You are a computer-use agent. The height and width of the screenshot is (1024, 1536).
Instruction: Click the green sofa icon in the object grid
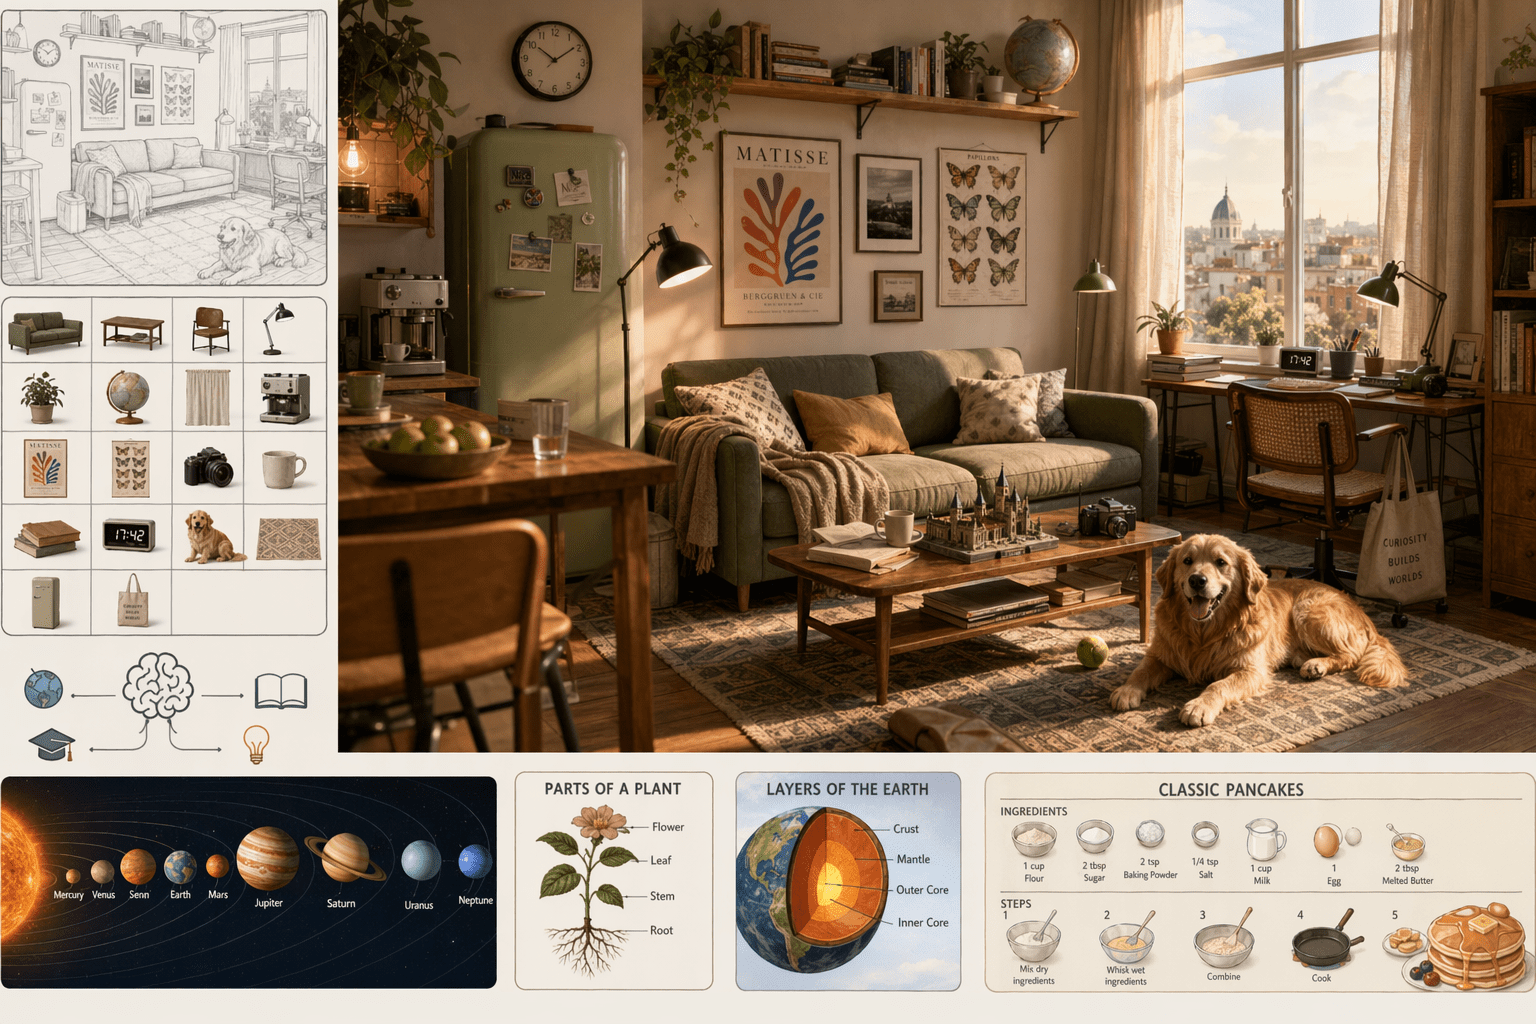[45, 331]
